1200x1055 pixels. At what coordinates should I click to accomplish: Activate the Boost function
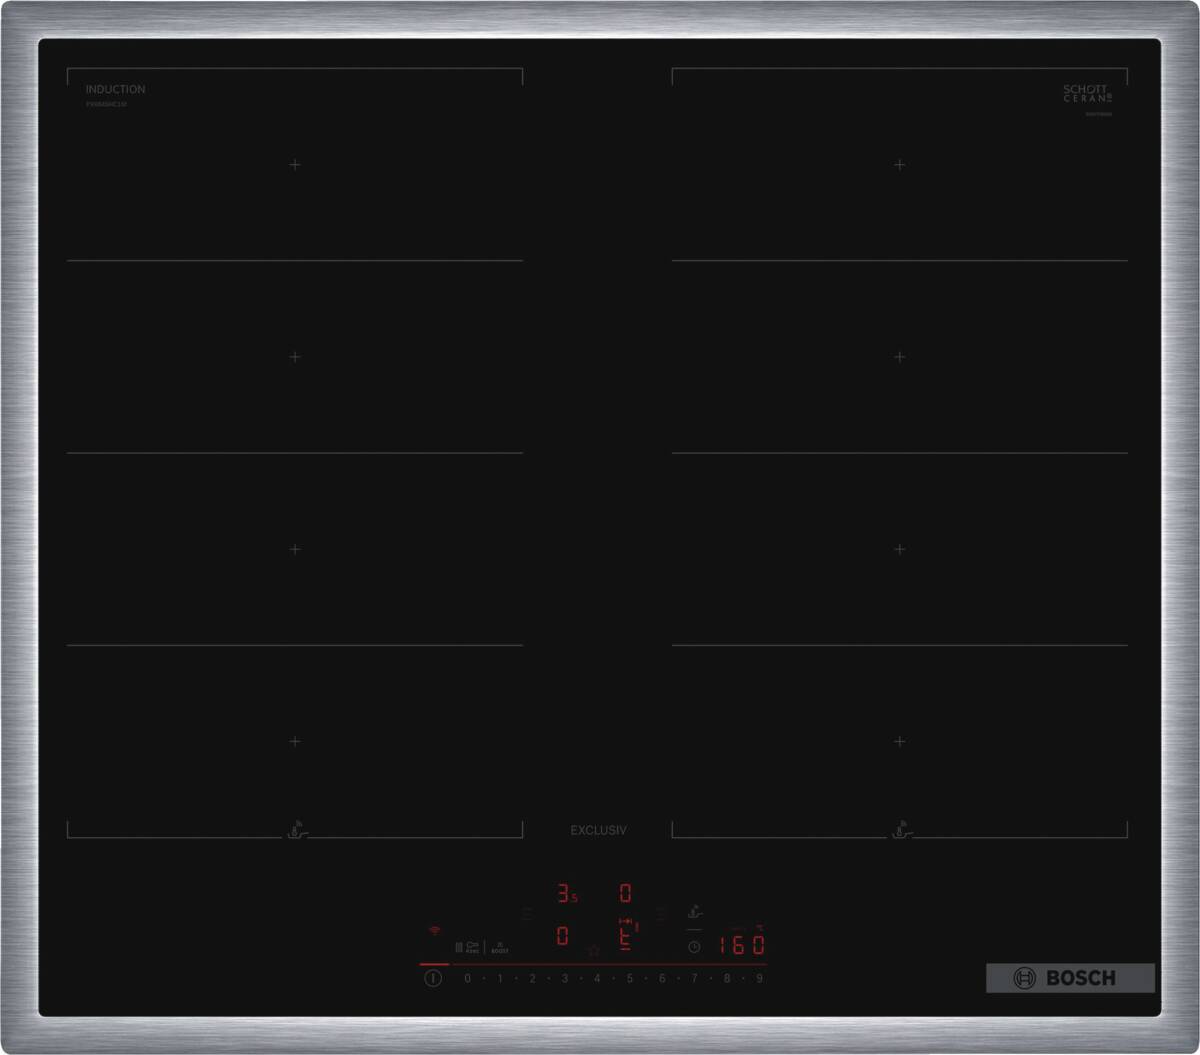pyautogui.click(x=500, y=947)
